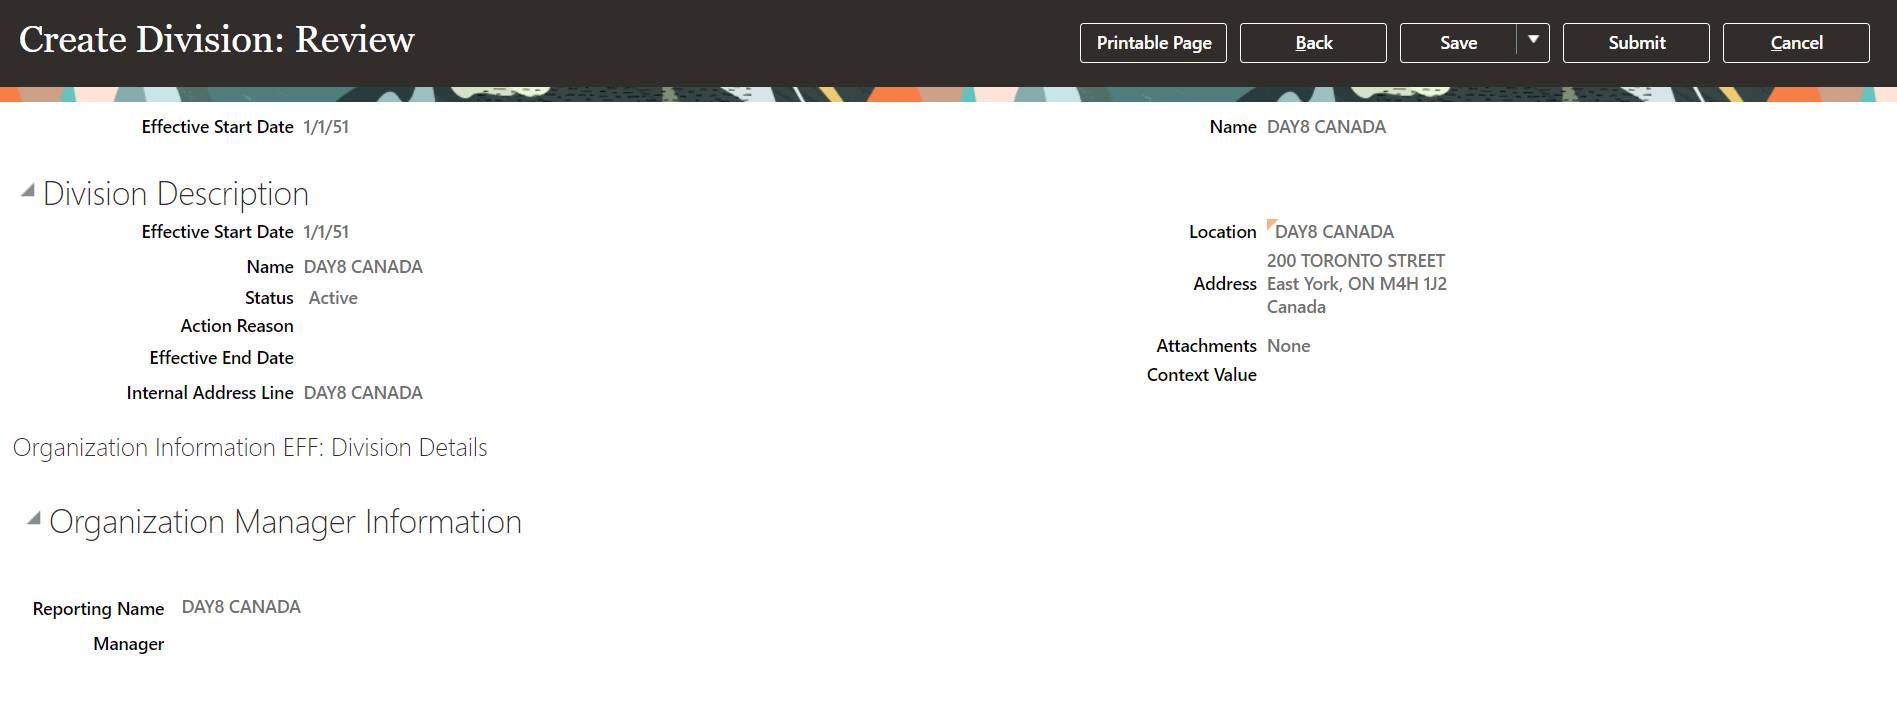Viewport: 1897px width, 716px height.
Task: Click the 200 TORONTO STREET address line
Action: click(1355, 261)
